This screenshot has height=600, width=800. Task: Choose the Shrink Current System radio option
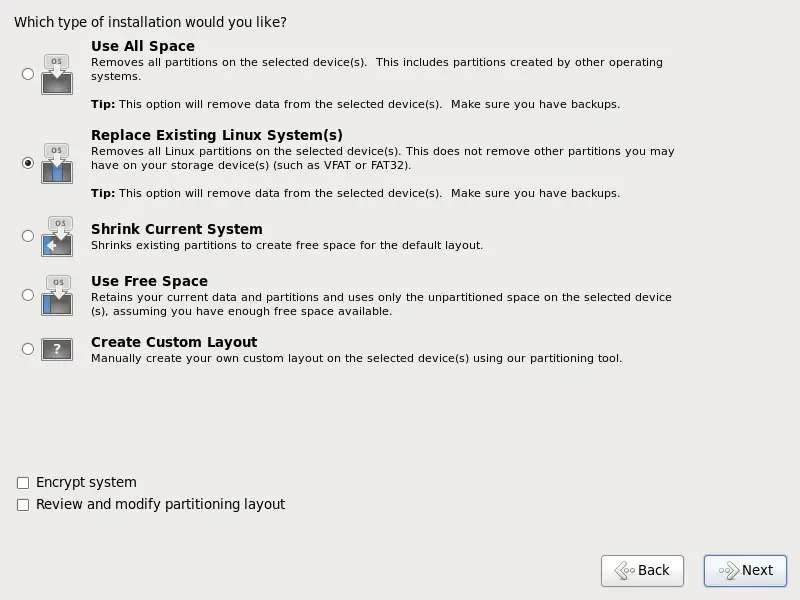pyautogui.click(x=28, y=236)
